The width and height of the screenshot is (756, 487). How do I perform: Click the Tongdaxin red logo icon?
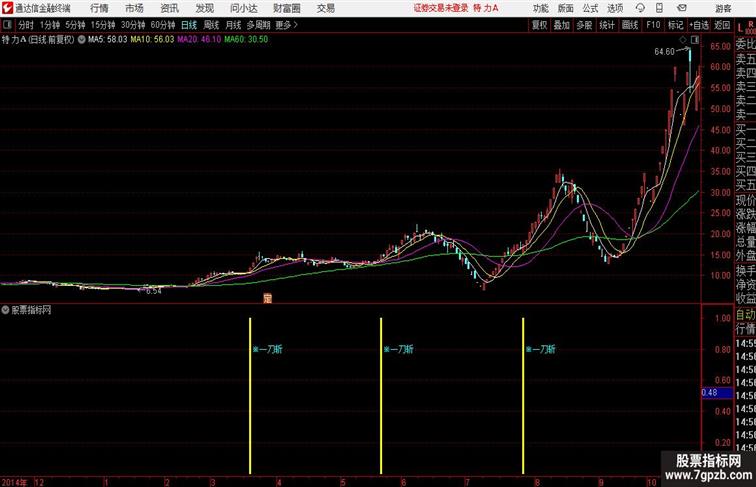[7, 8]
